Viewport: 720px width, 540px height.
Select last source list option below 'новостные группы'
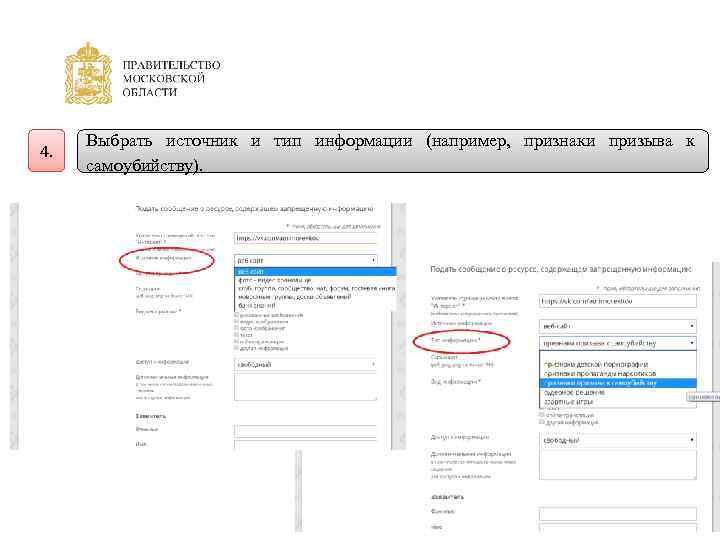315,305
